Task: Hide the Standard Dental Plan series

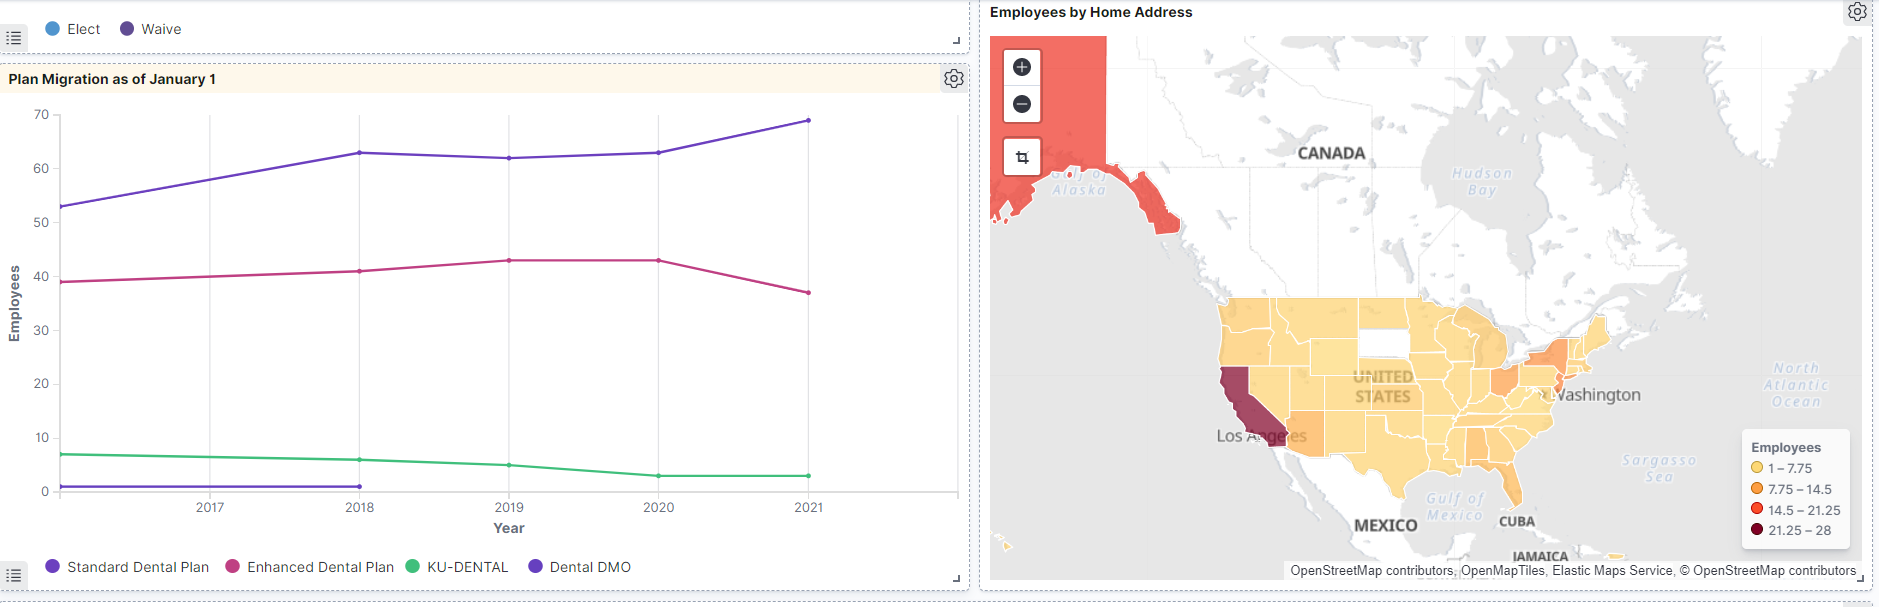Action: click(128, 567)
